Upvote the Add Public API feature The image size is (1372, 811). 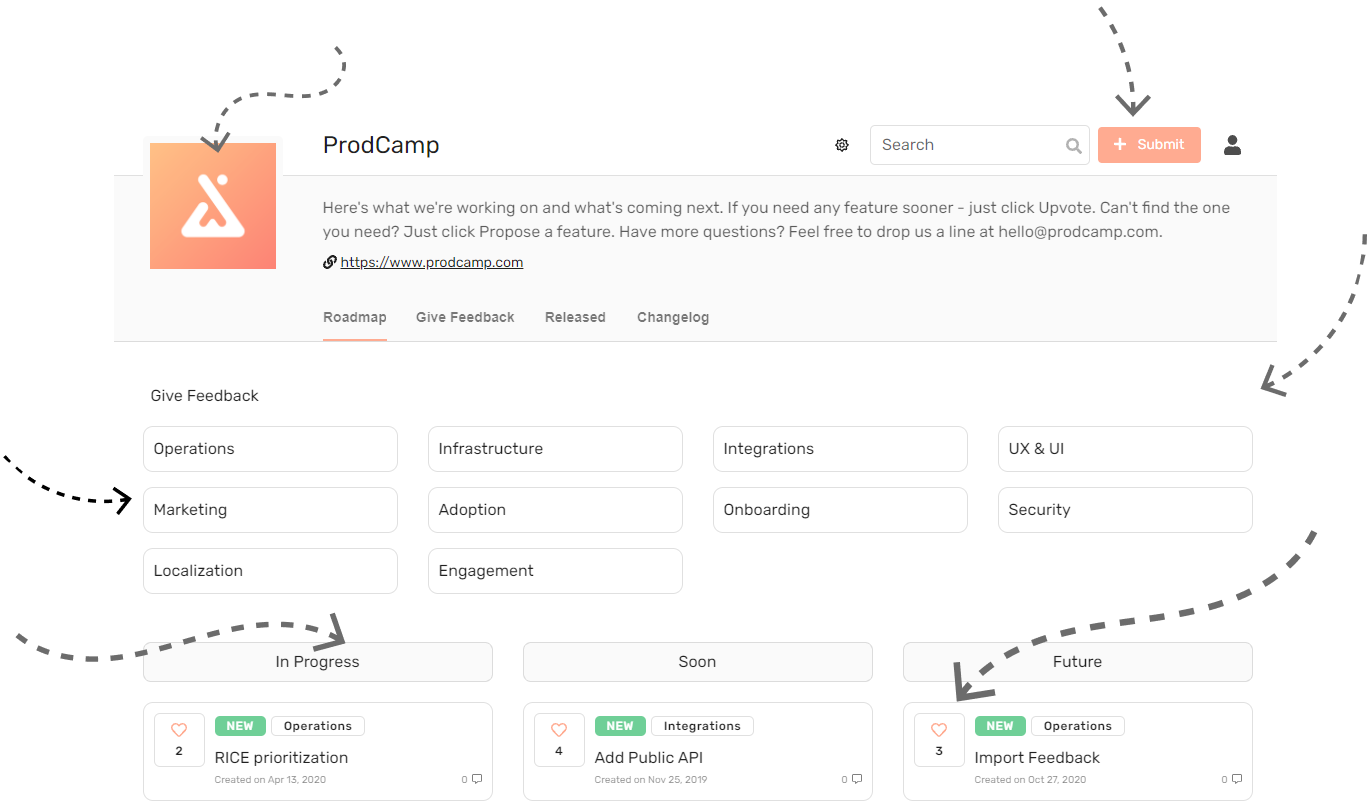(x=559, y=740)
